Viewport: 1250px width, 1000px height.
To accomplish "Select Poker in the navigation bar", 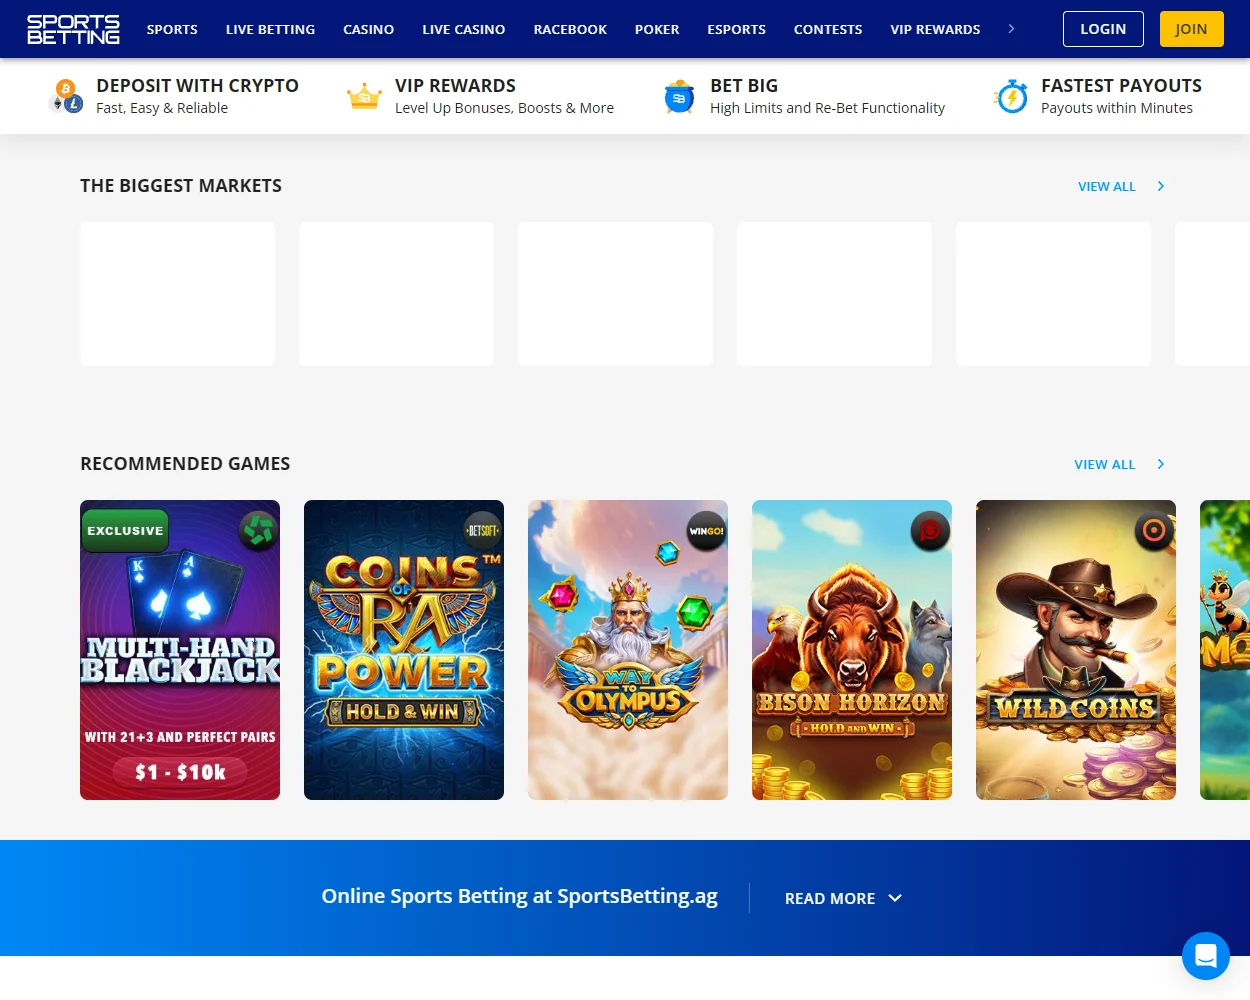I will 657,29.
